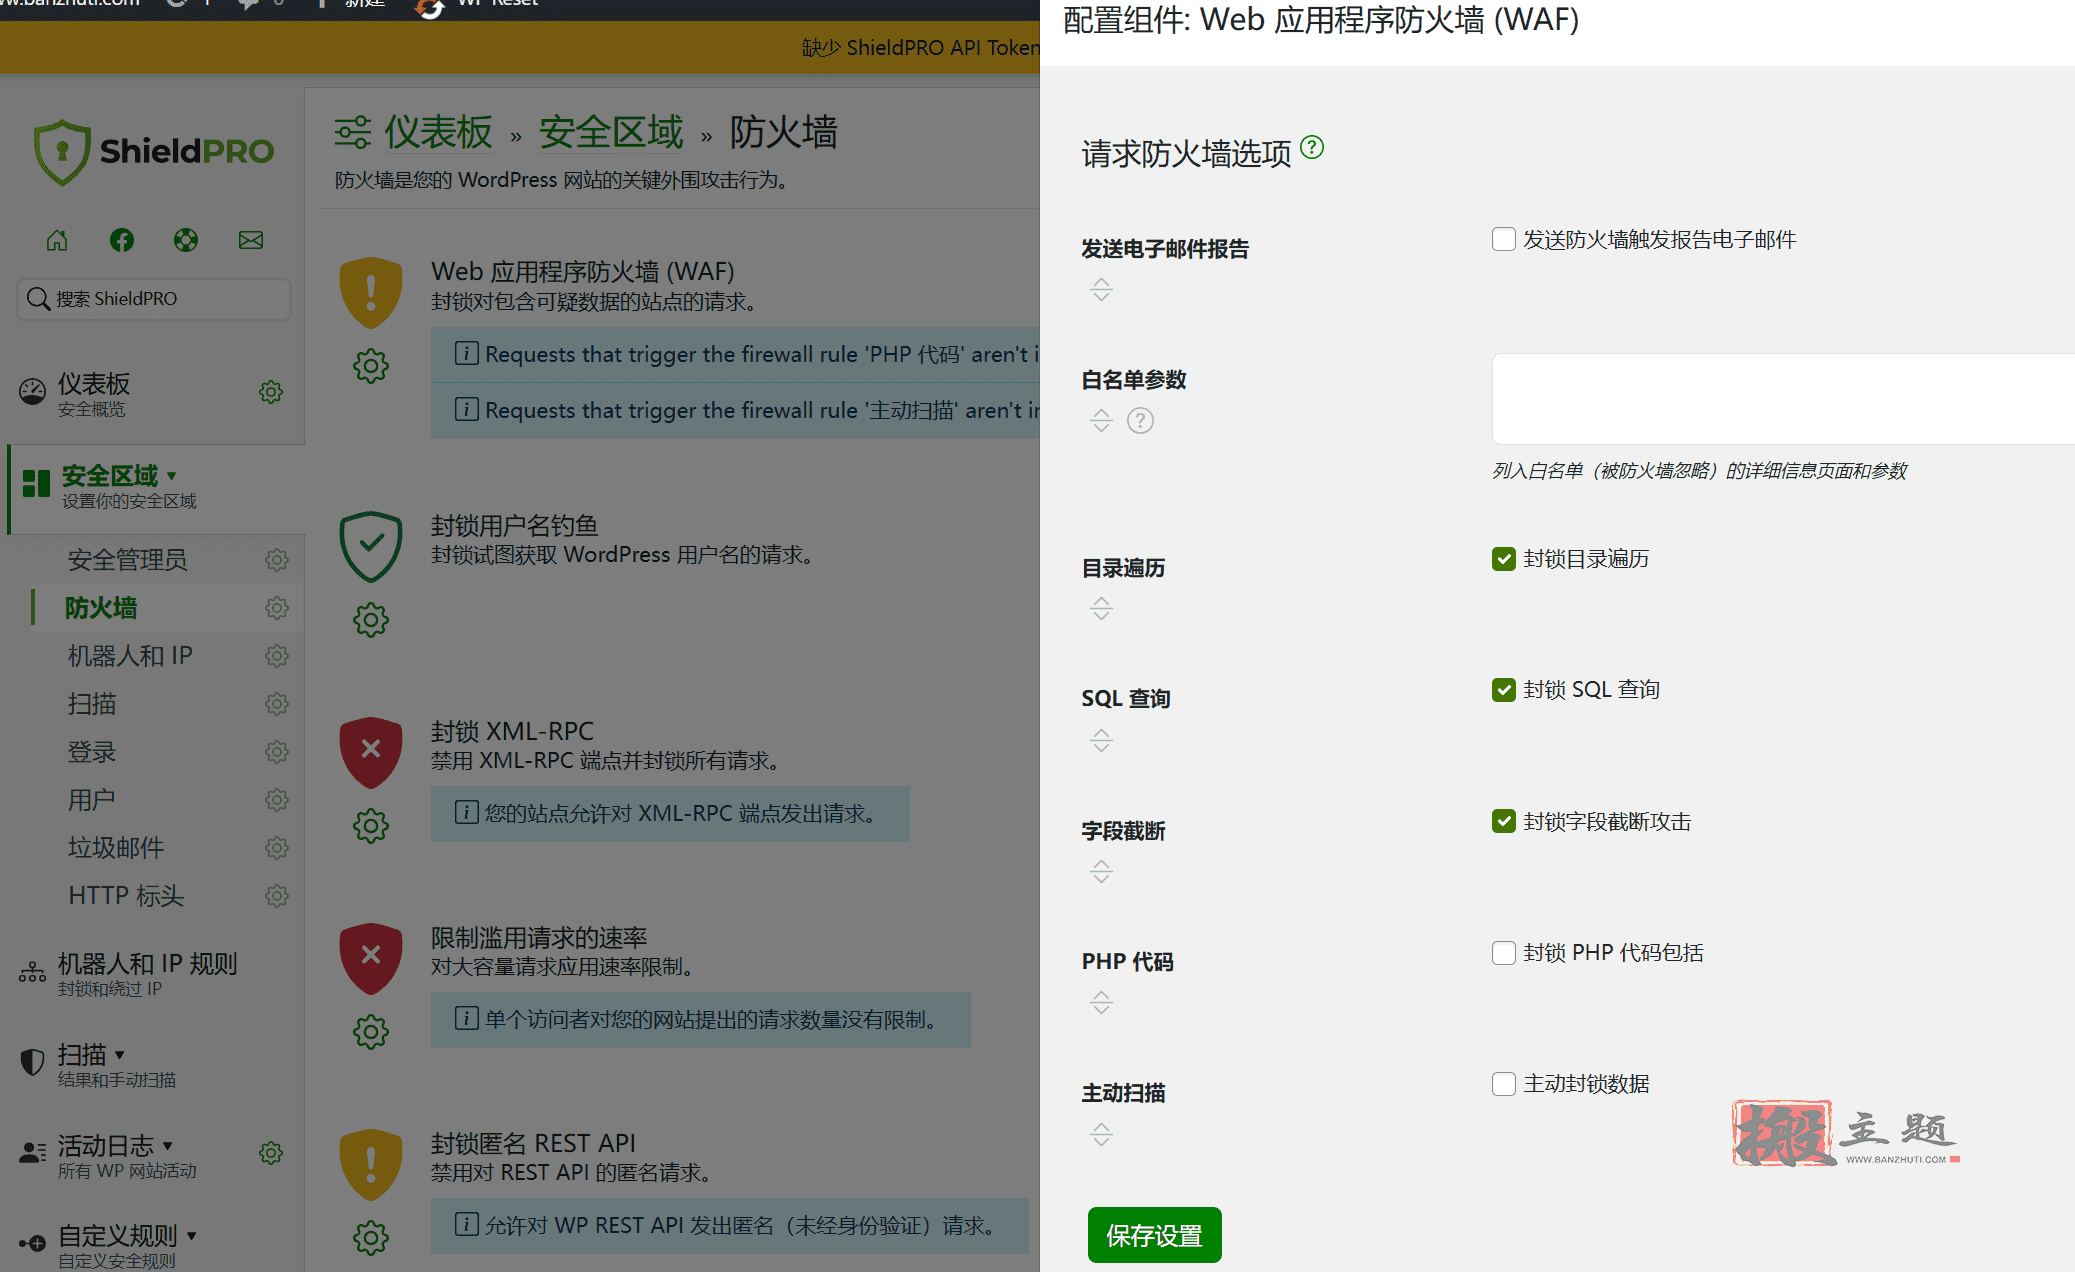Open the Facebook icon in sidebar
Image resolution: width=2075 pixels, height=1272 pixels.
coord(122,240)
